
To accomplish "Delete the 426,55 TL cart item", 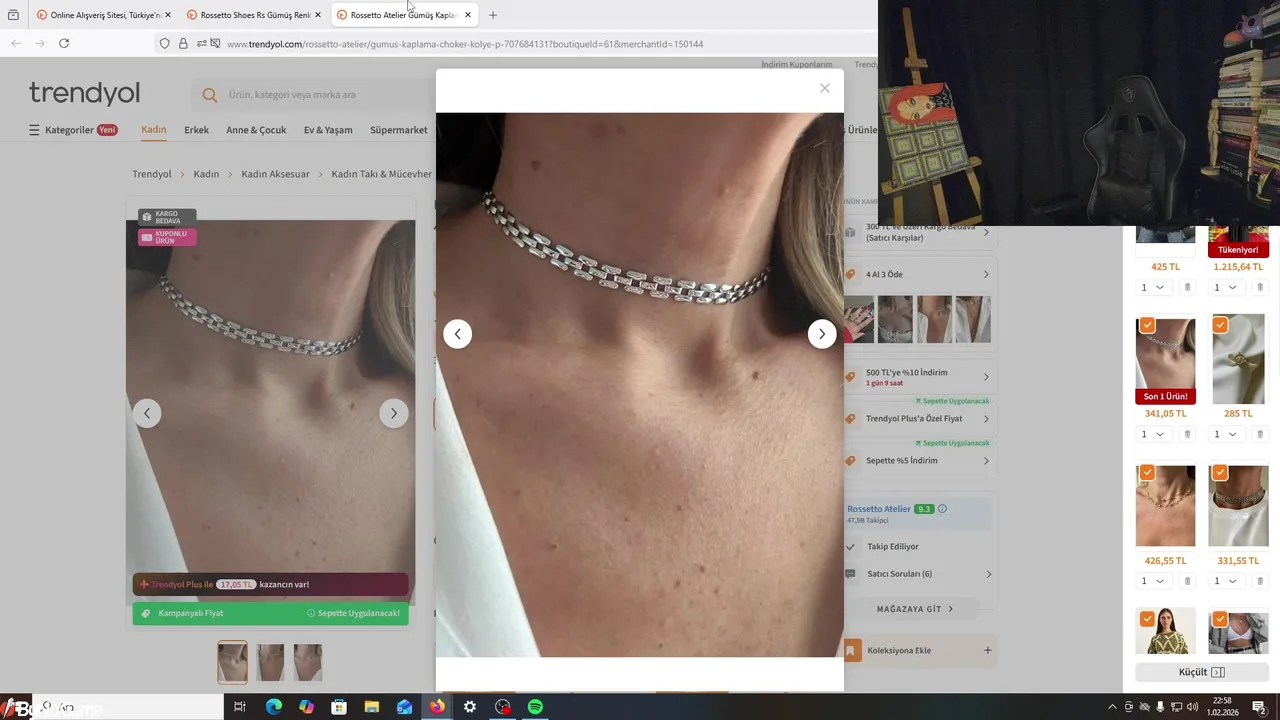I will [1187, 582].
